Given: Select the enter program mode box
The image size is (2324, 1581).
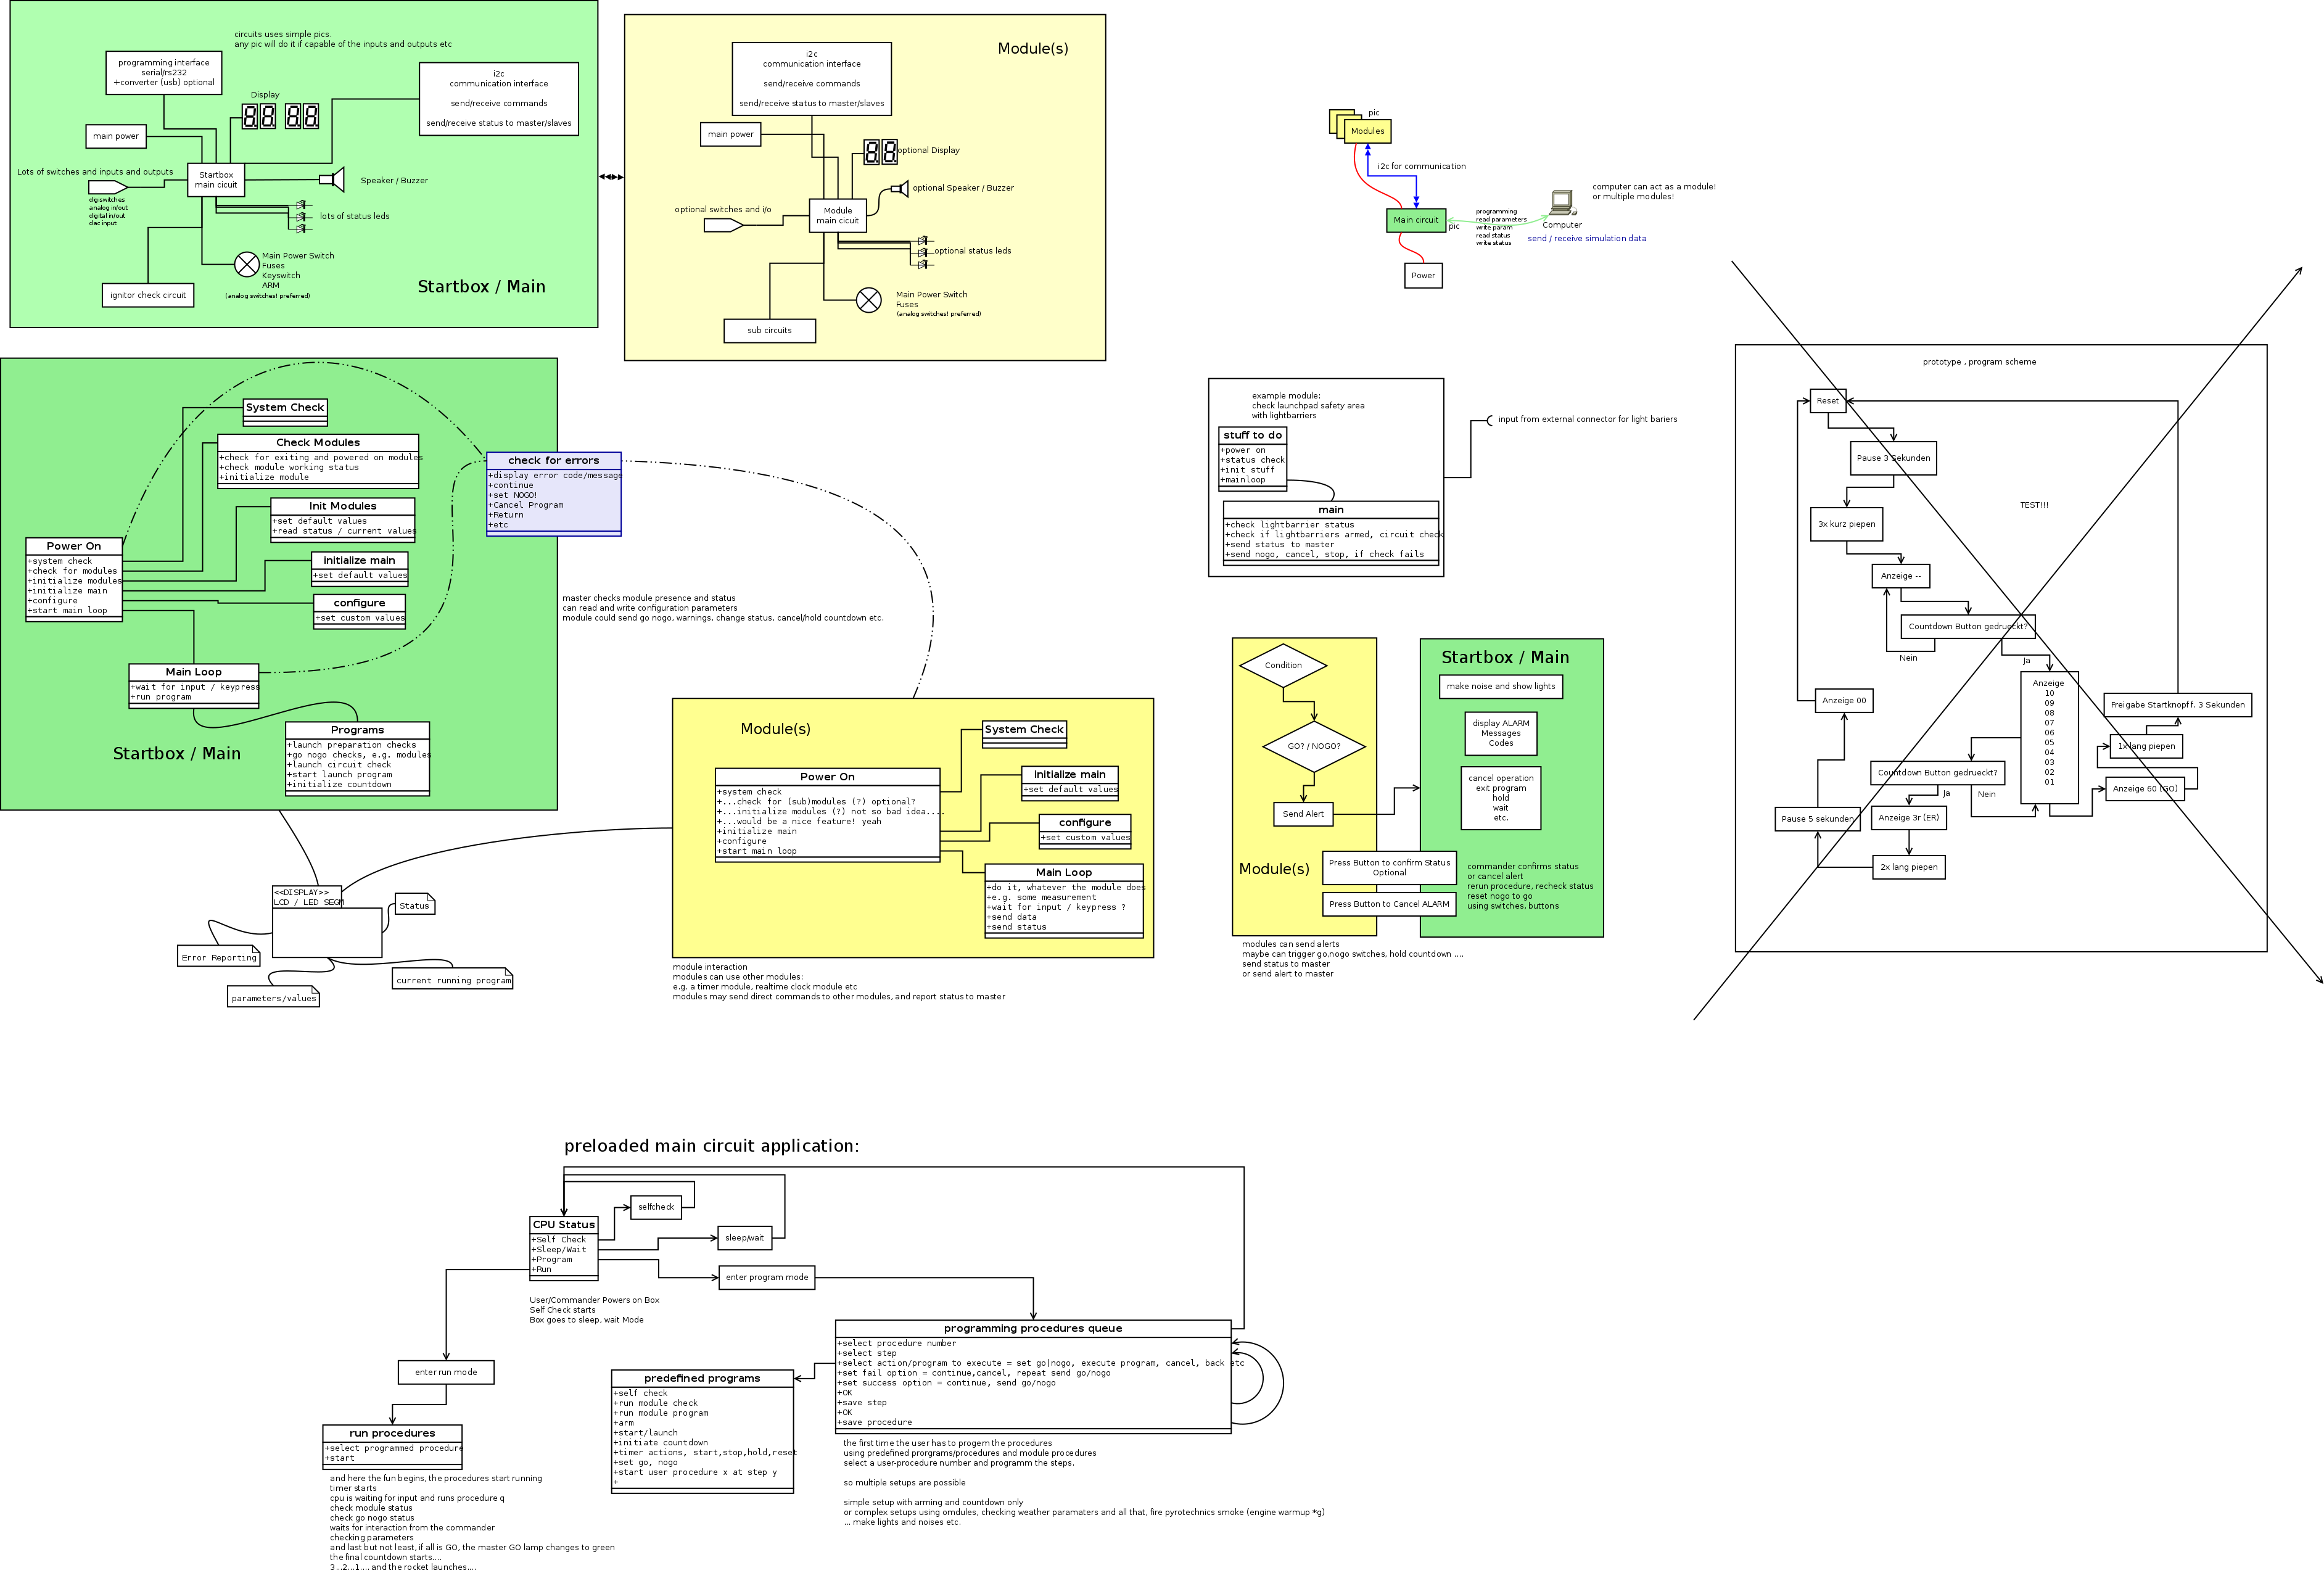Looking at the screenshot, I should click(x=766, y=1277).
